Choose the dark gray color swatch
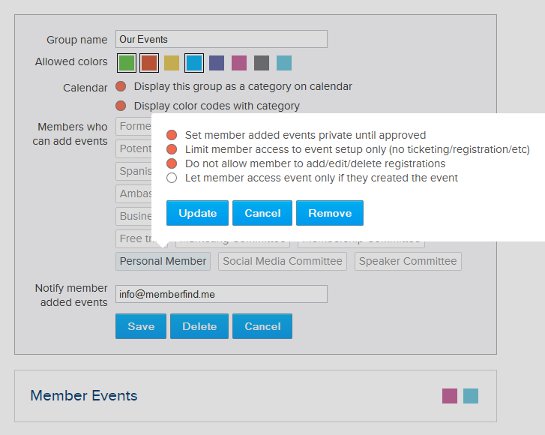The width and height of the screenshot is (545, 435). click(261, 63)
